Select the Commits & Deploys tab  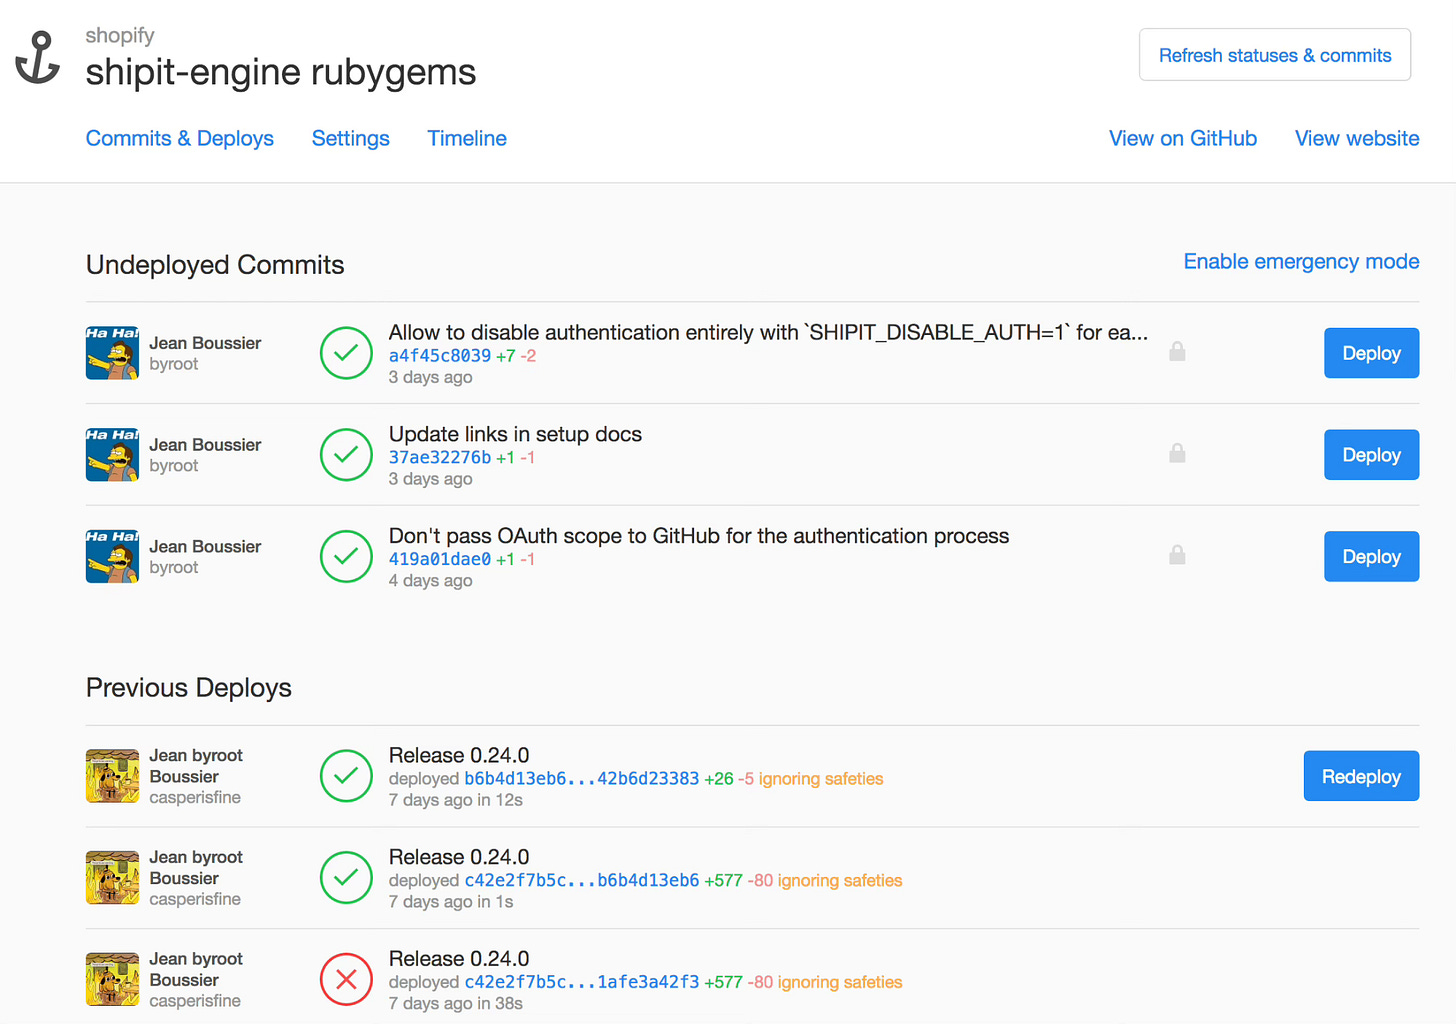click(x=180, y=138)
